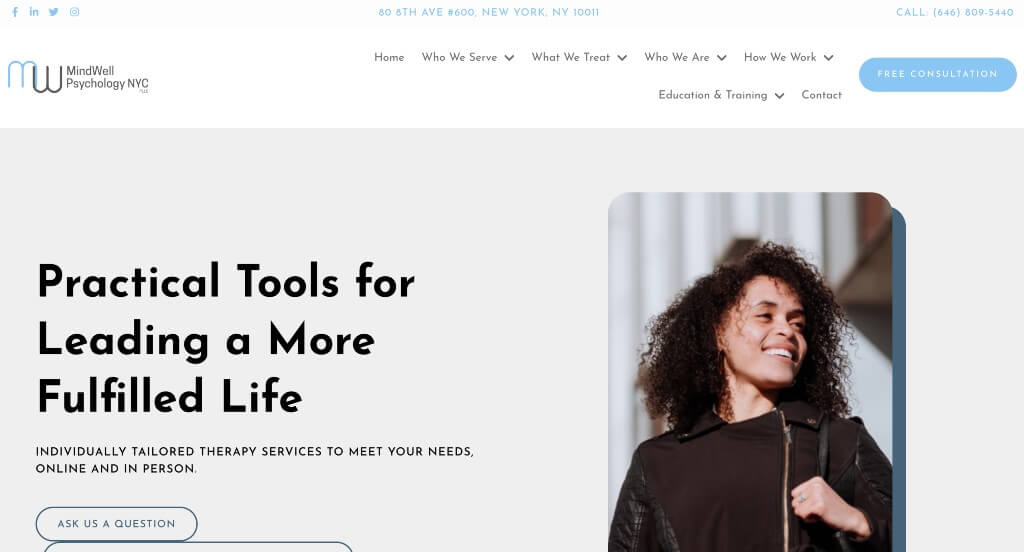Expand the Education & Training chevron
The image size is (1024, 552).
[x=779, y=96]
